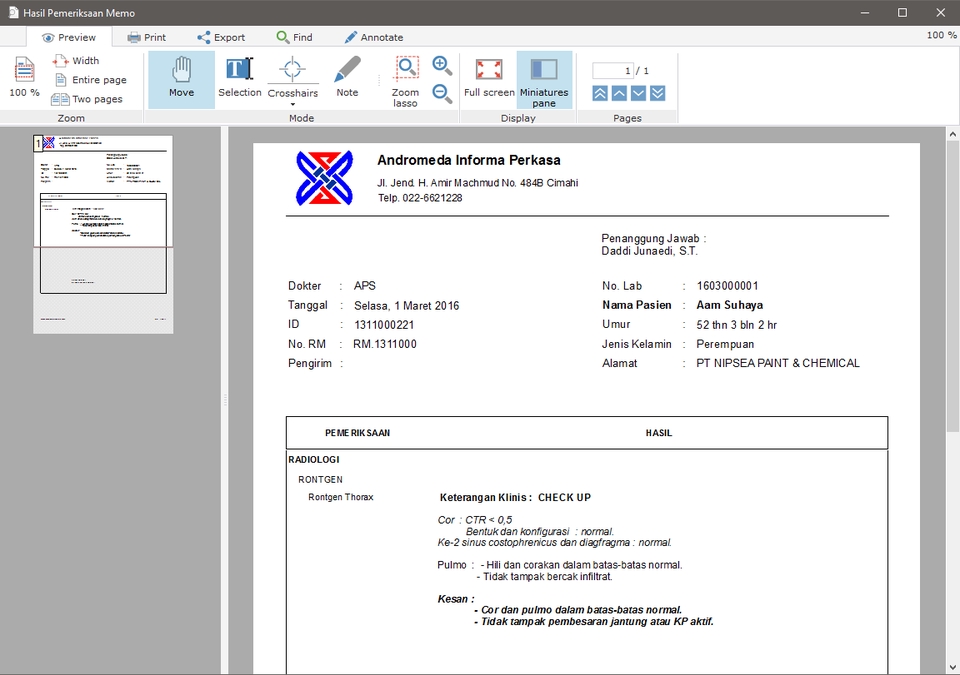Viewport: 960px width, 675px height.
Task: Click age '52 thn 3 bln 2 hr'
Action: tap(737, 325)
